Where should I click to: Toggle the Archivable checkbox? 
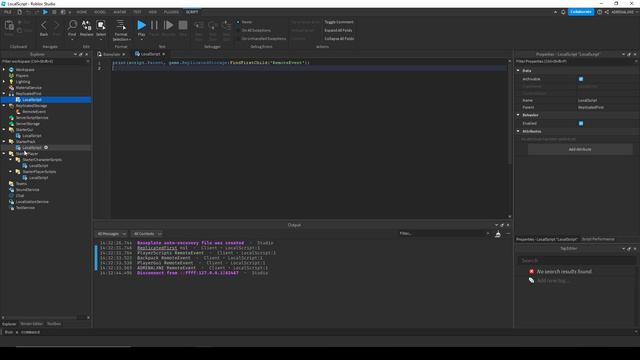581,79
